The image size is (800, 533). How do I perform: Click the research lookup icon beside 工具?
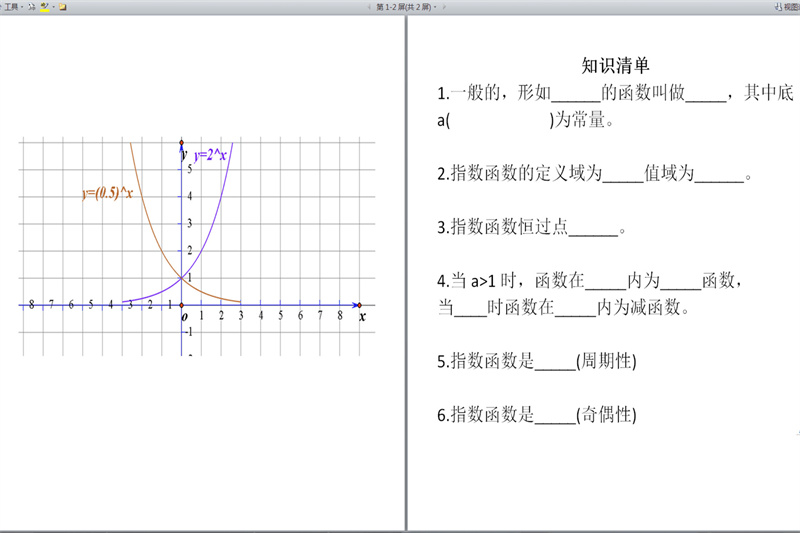point(31,6)
